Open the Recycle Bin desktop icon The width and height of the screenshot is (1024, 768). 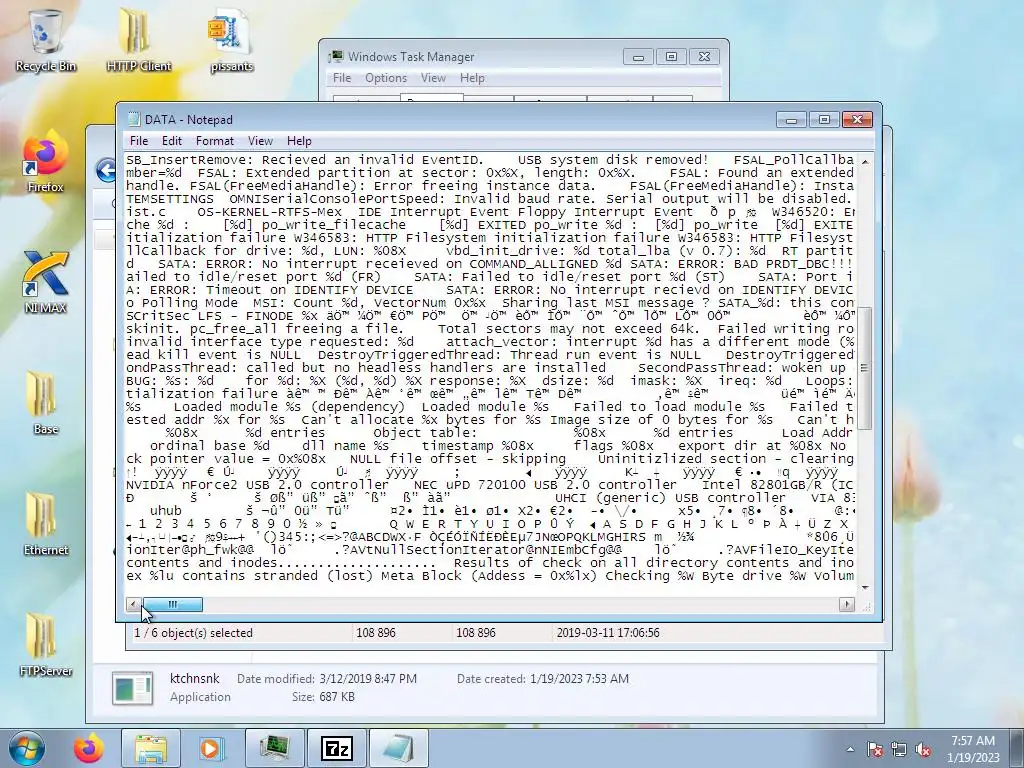tap(46, 41)
